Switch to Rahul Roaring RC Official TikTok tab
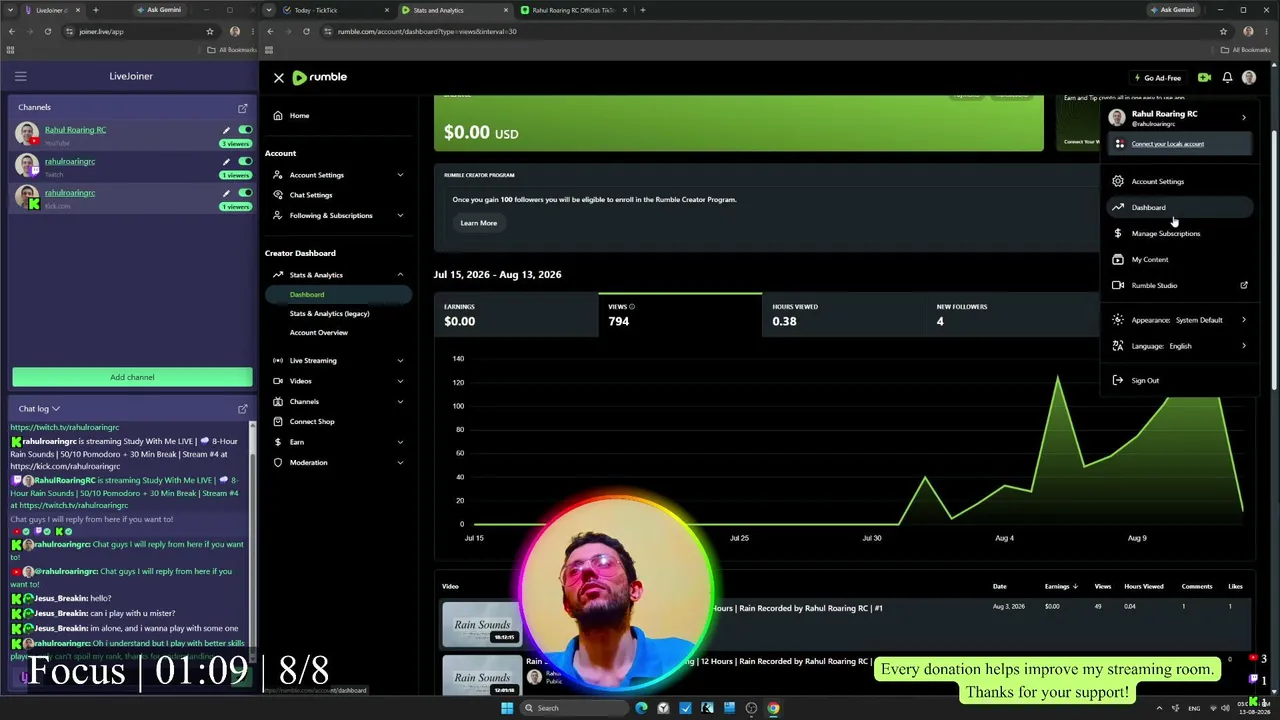The image size is (1280, 720). tap(572, 10)
